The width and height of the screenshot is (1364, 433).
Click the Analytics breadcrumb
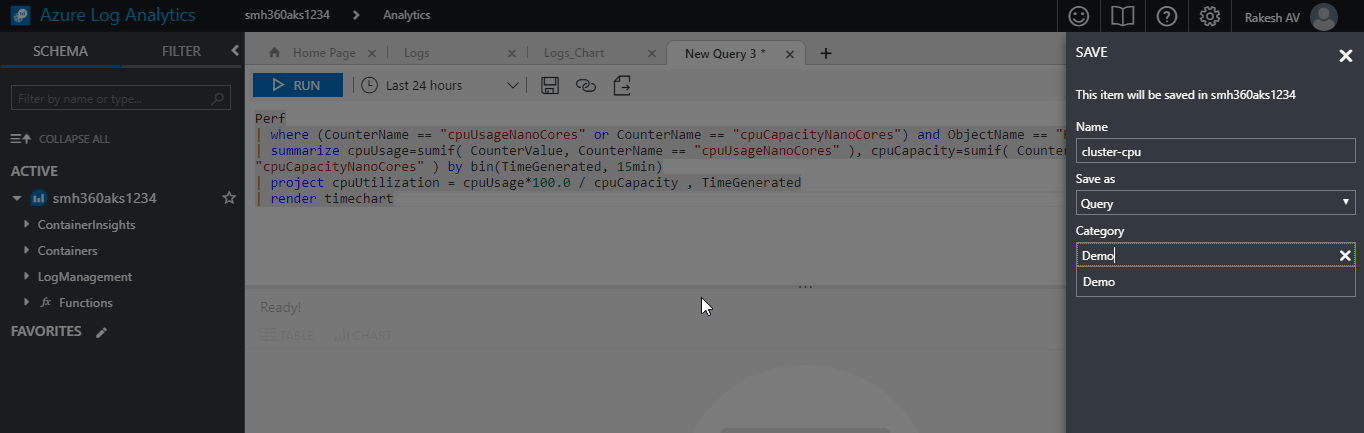pyautogui.click(x=407, y=16)
